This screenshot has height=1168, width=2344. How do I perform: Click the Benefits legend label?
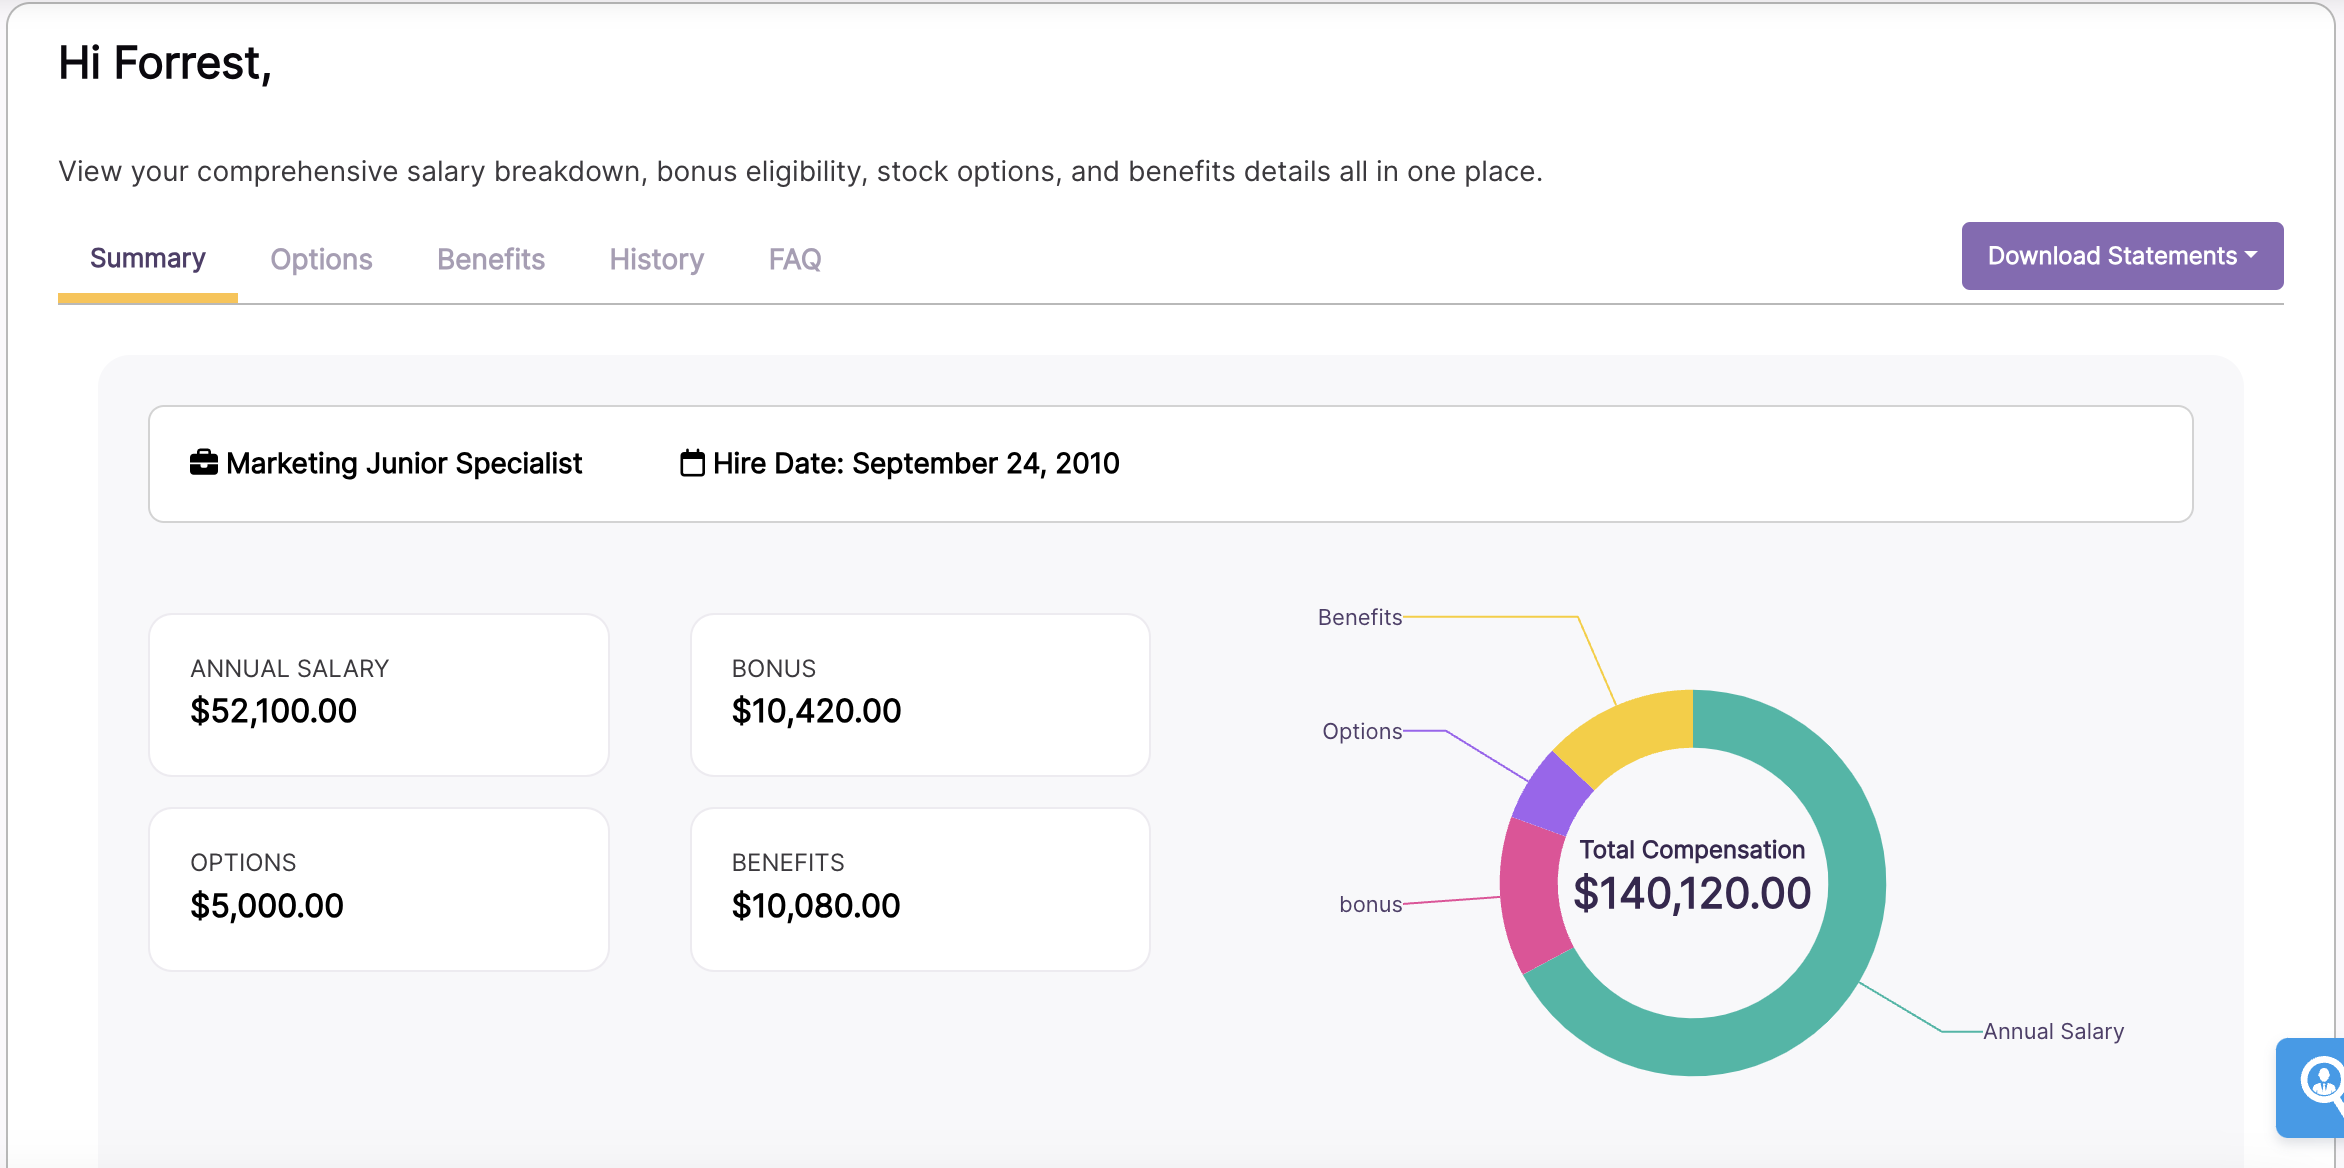[x=1359, y=617]
